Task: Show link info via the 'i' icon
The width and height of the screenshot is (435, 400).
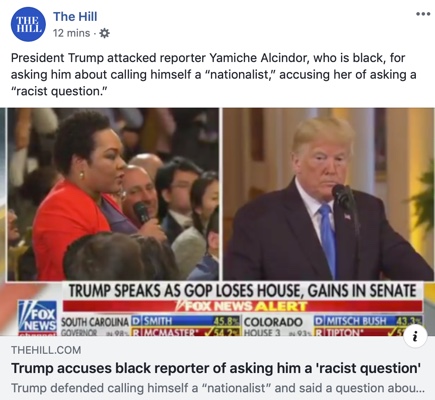Action: click(415, 337)
